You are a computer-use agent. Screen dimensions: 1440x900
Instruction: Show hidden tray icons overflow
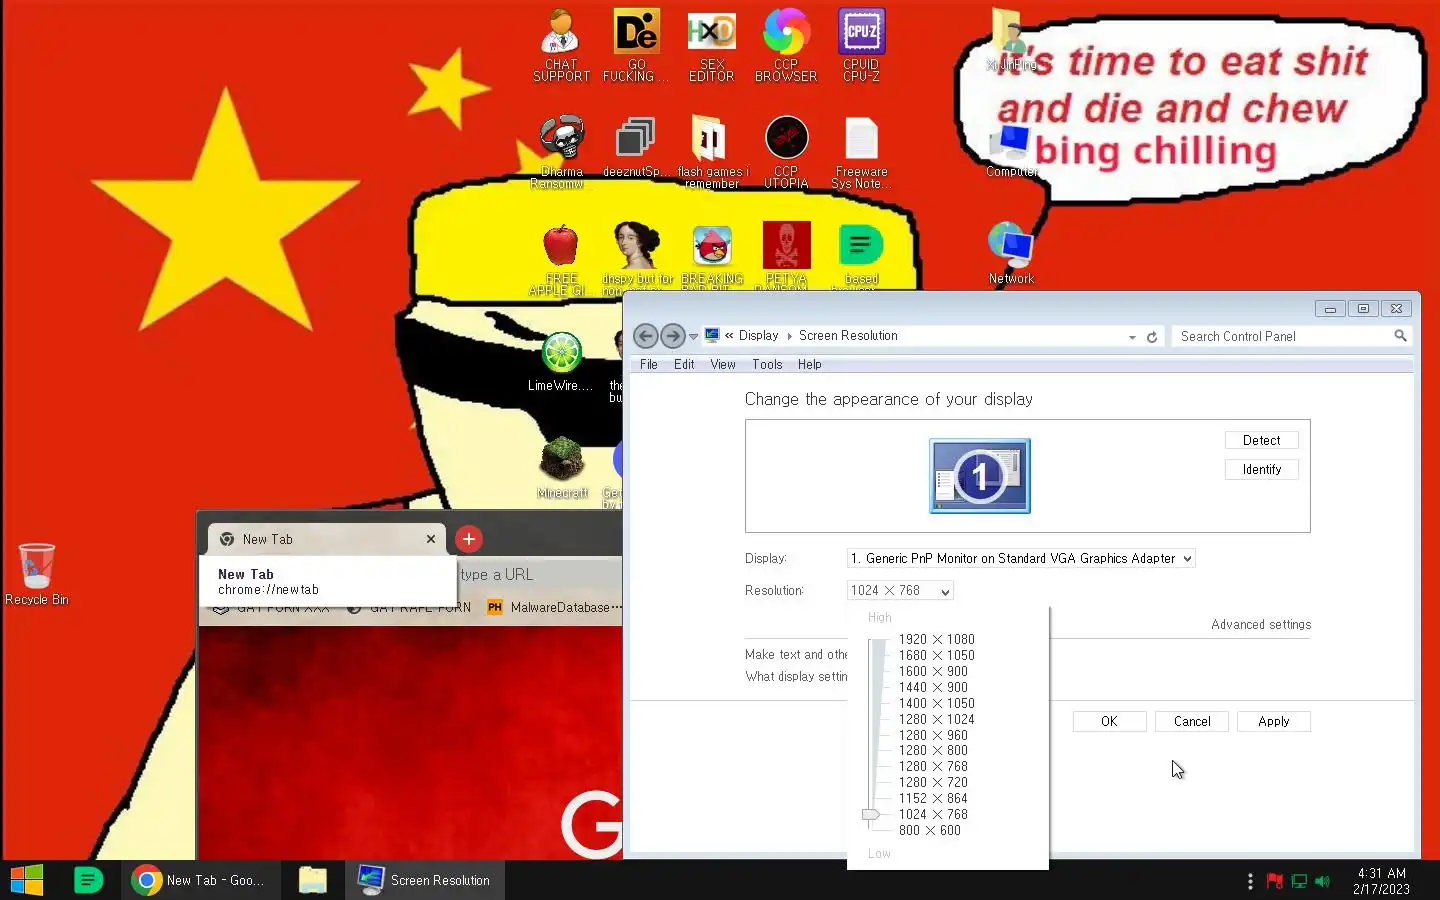coord(1250,881)
